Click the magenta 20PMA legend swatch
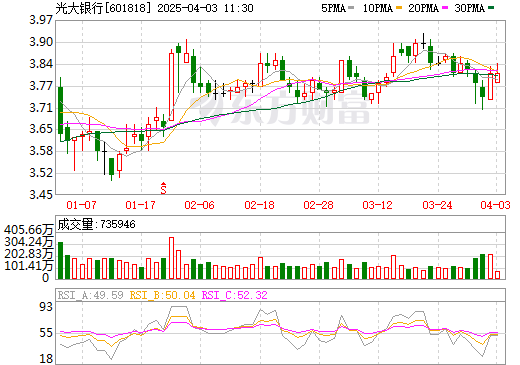520x365 pixels. pyautogui.click(x=445, y=8)
